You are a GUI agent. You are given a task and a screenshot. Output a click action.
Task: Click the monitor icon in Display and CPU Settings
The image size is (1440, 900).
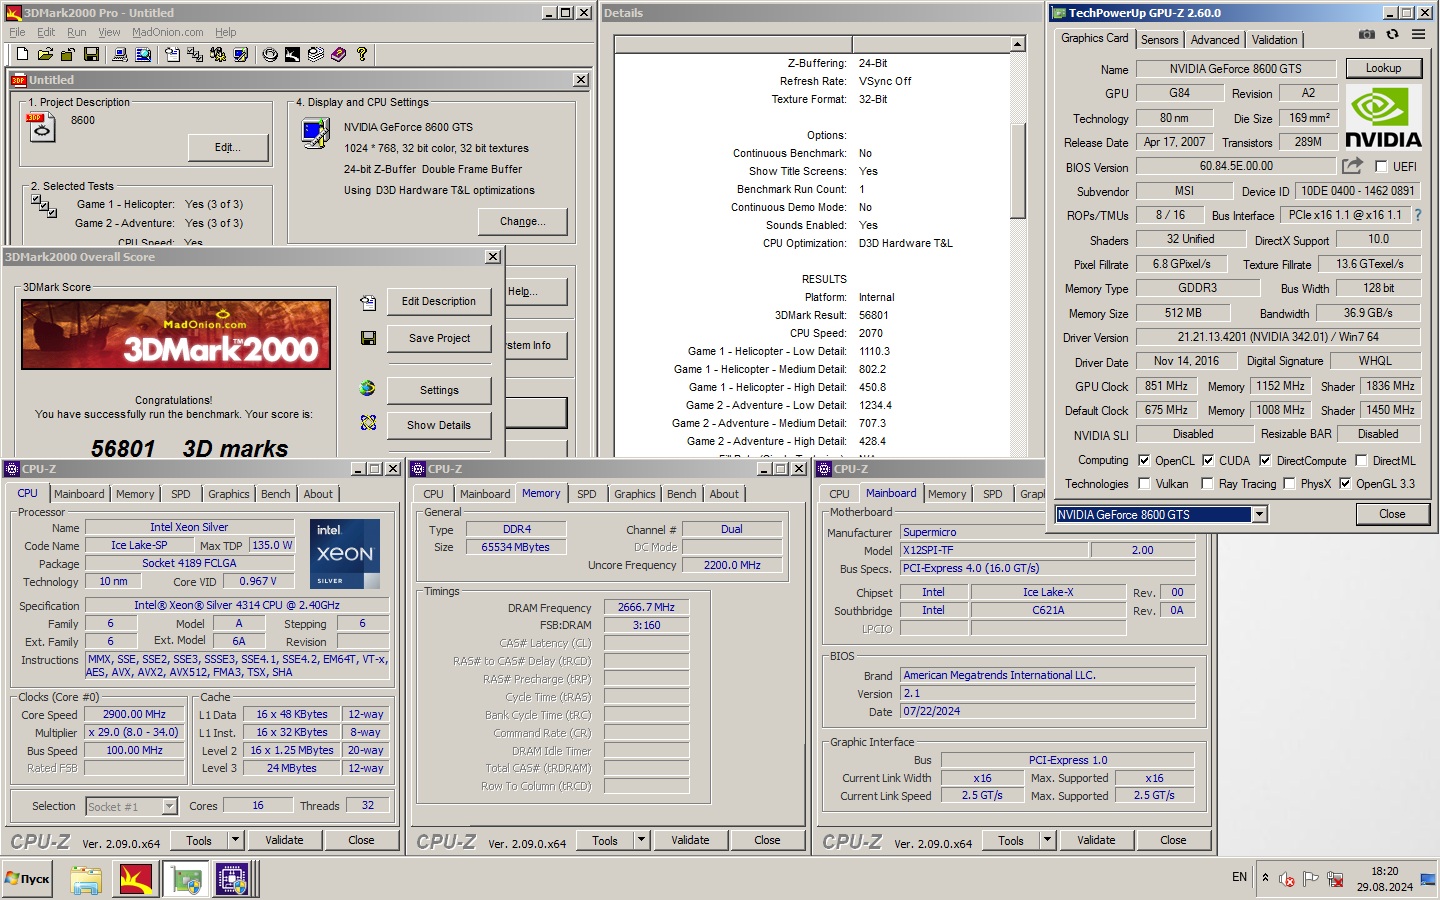pos(316,132)
